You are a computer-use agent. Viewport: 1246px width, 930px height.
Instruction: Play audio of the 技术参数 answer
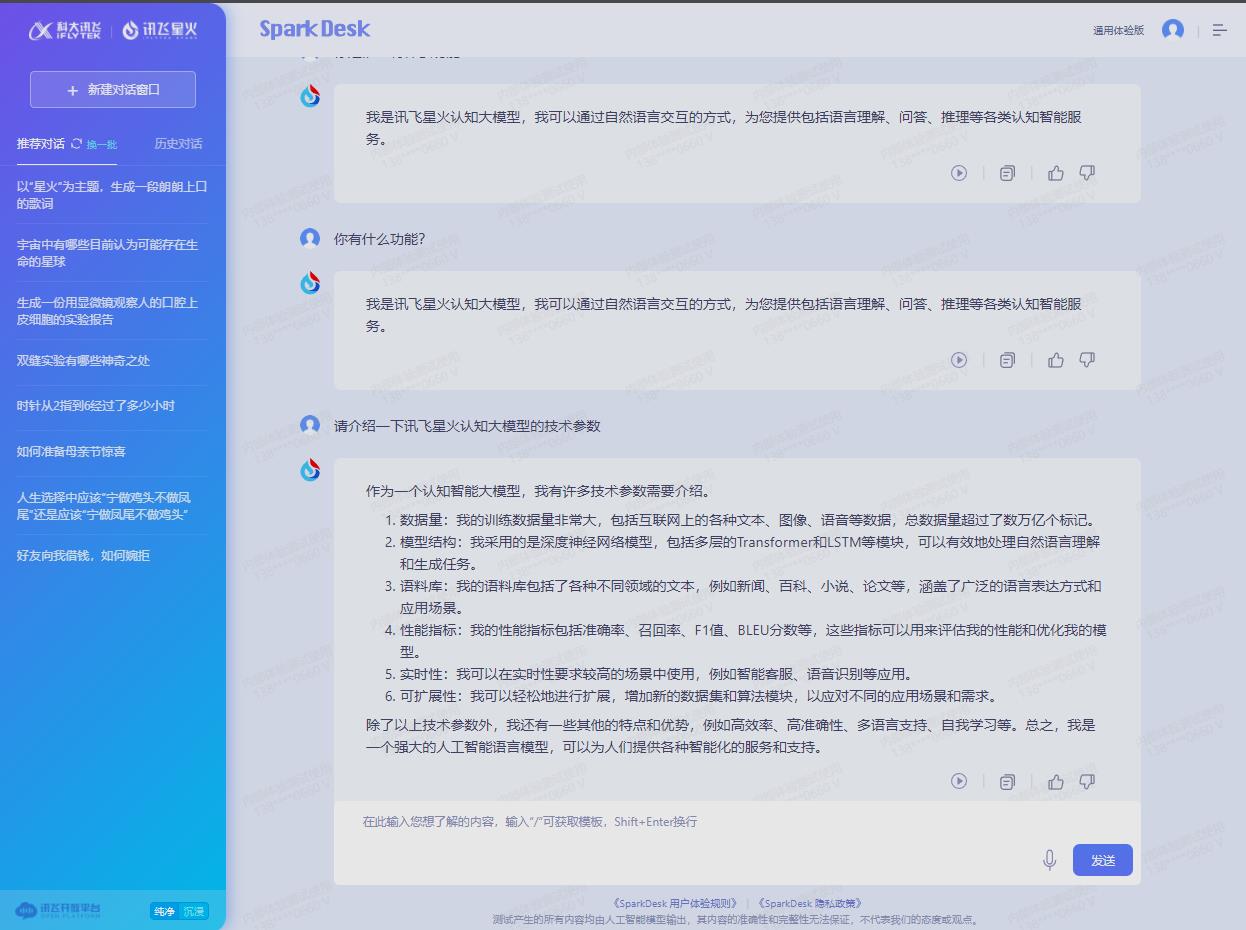click(x=959, y=781)
